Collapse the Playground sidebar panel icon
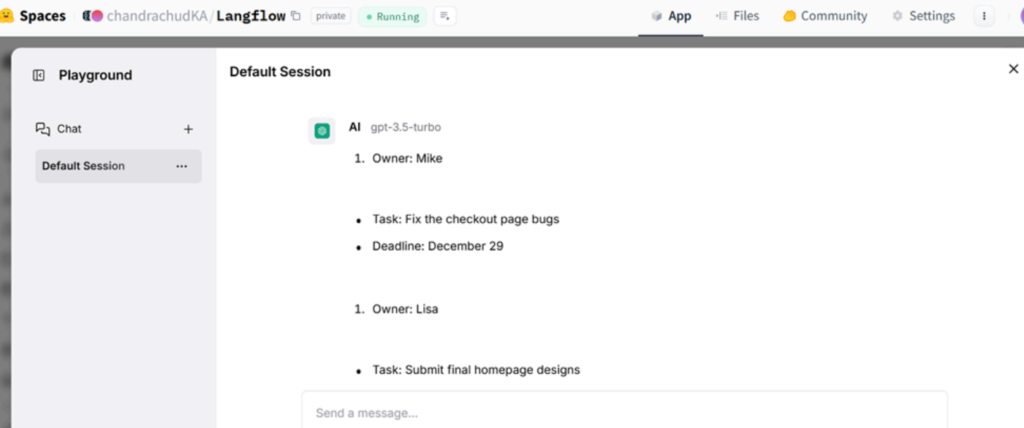Image resolution: width=1024 pixels, height=428 pixels. point(39,75)
